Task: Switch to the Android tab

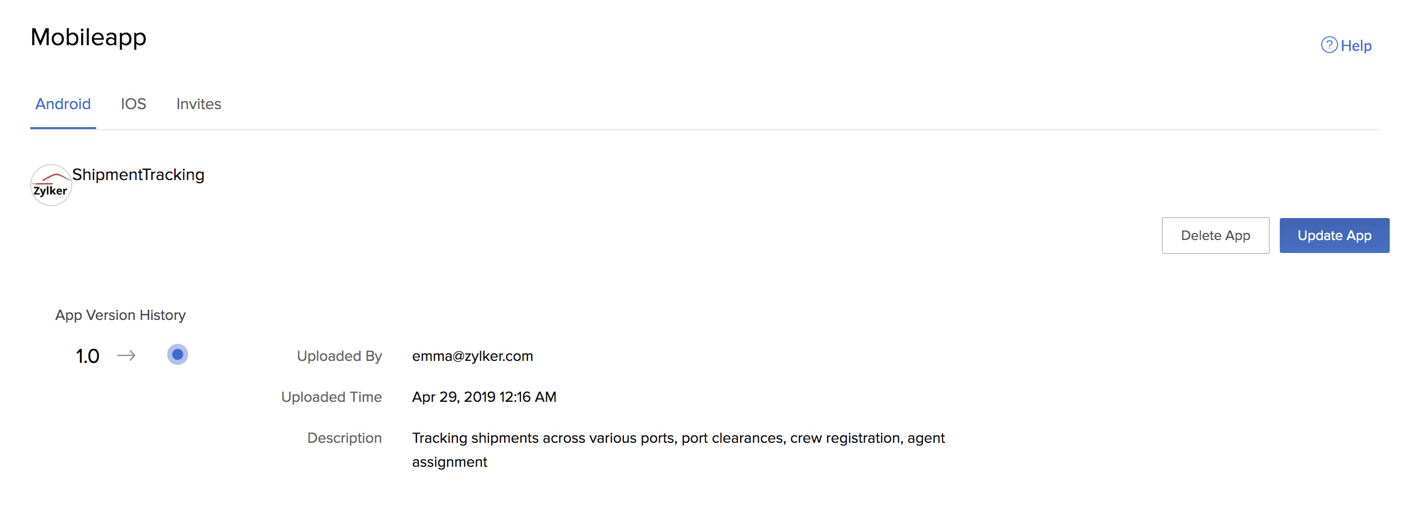Action: (x=63, y=104)
